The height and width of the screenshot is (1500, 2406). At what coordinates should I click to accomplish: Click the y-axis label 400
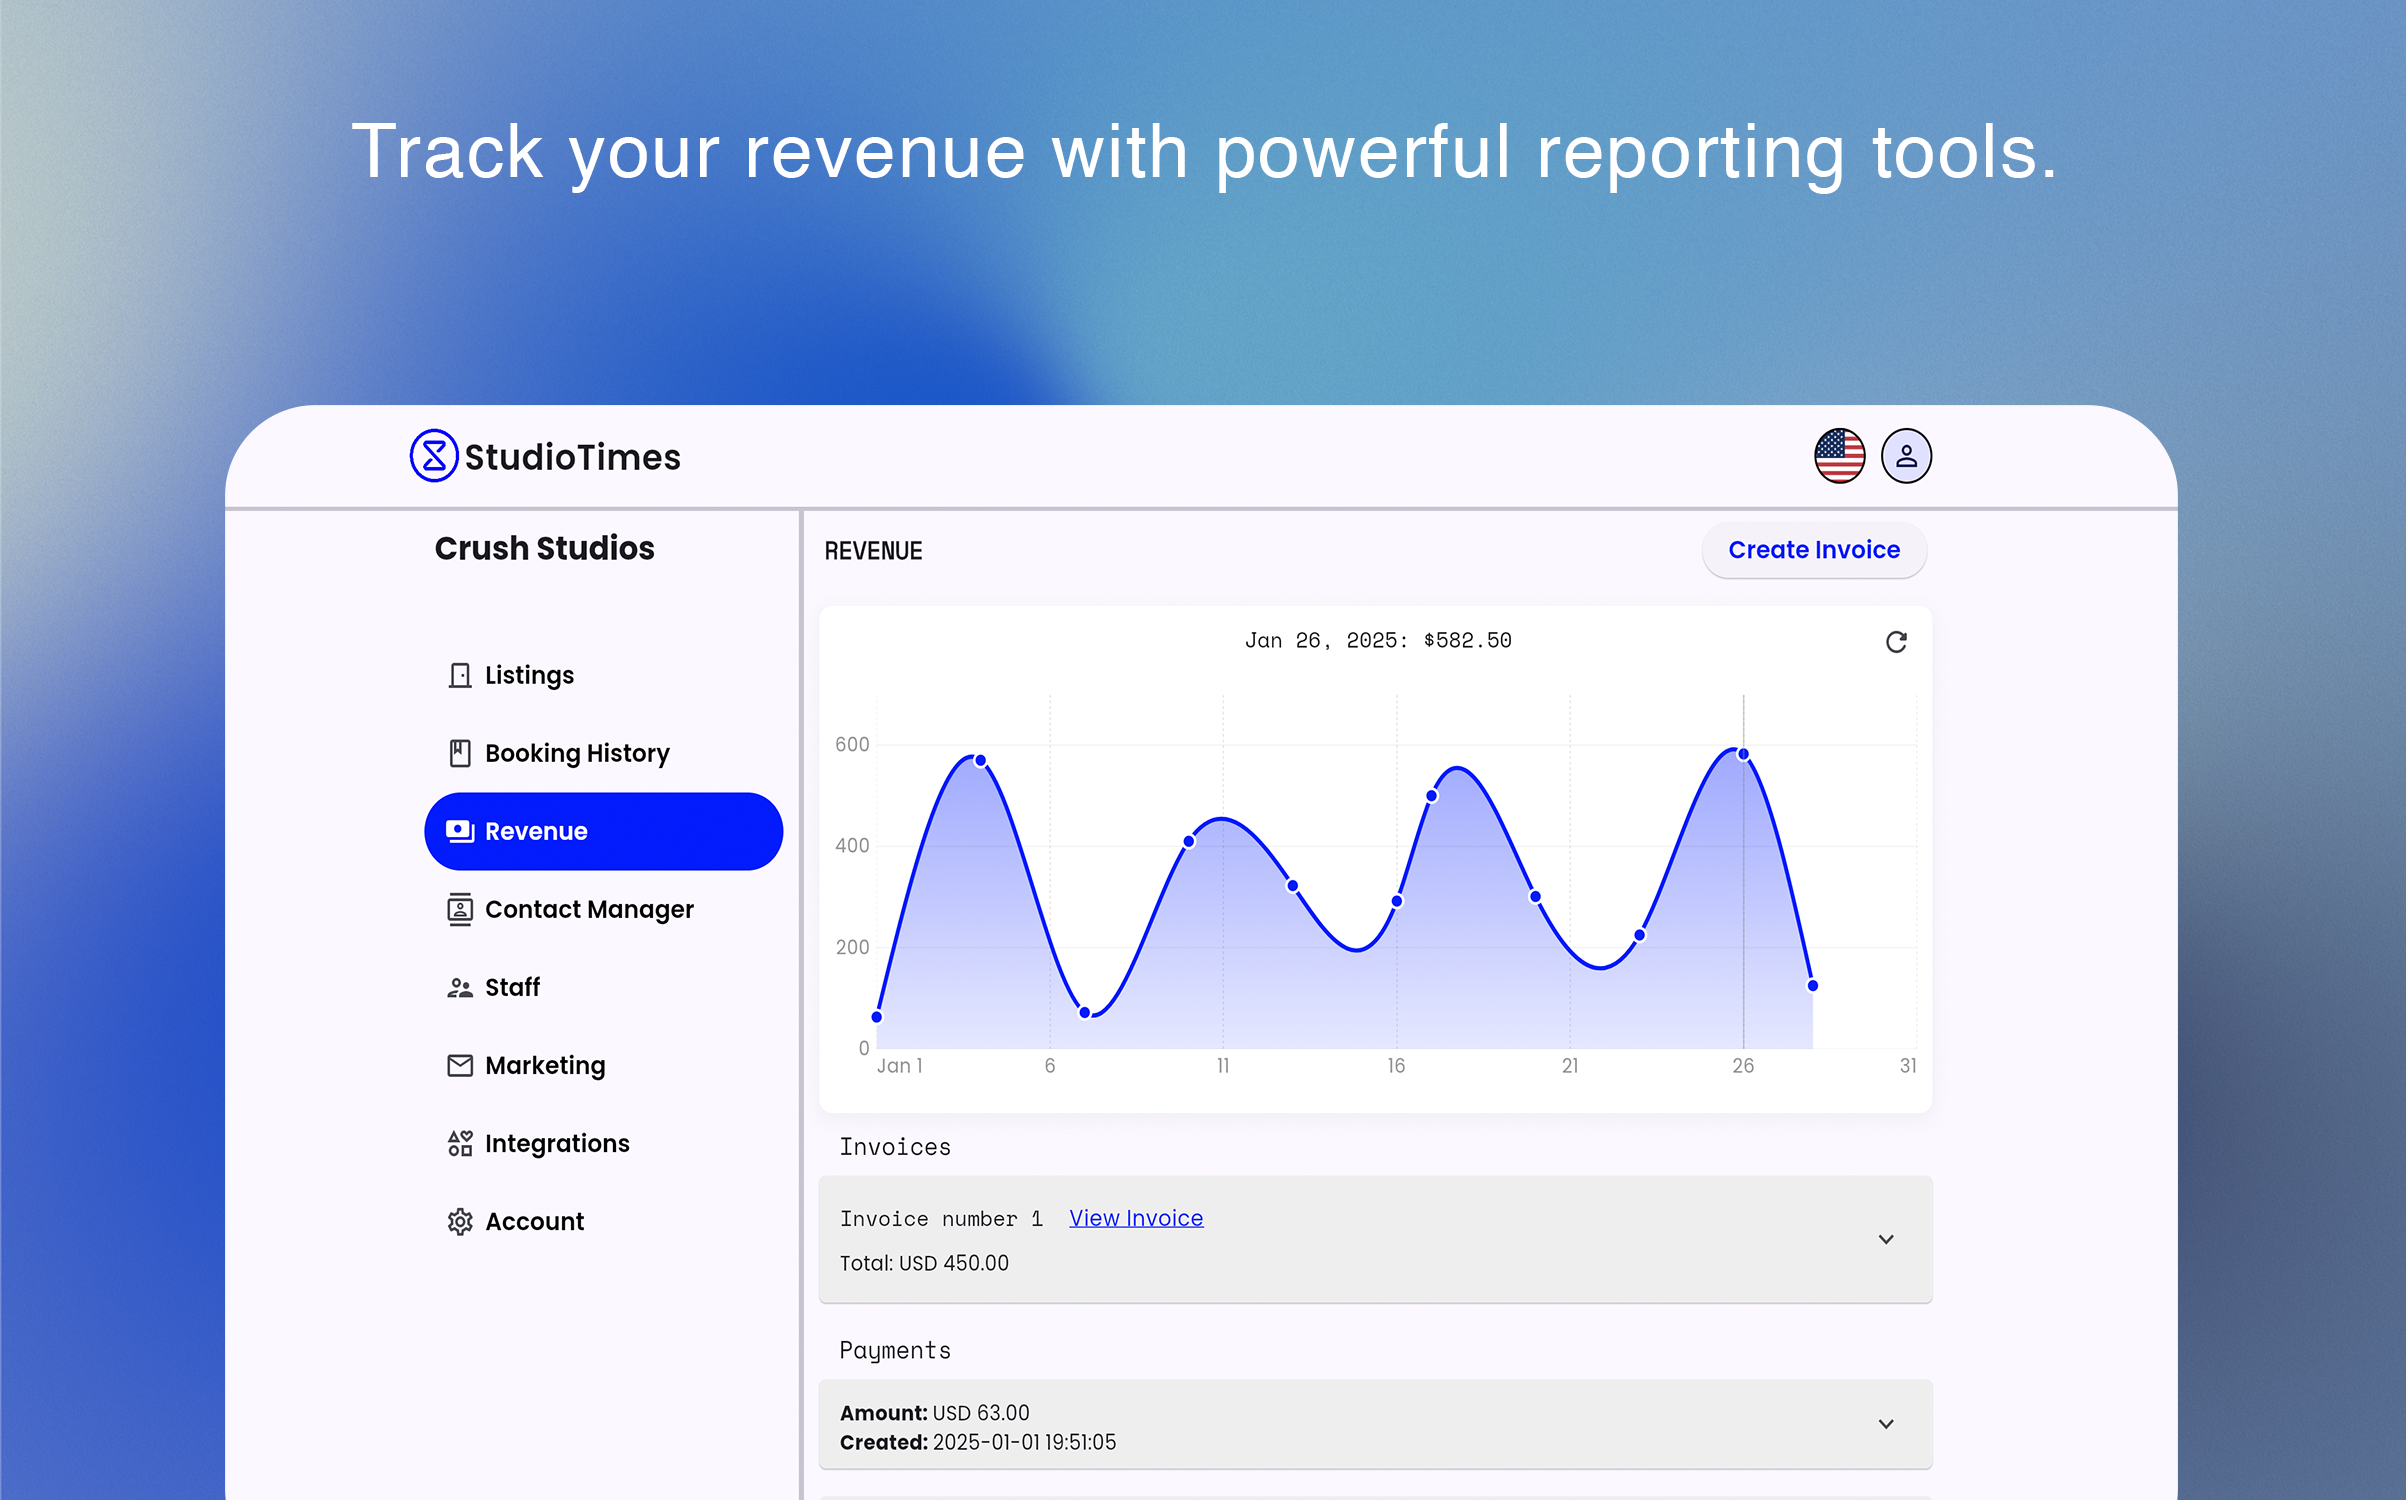(x=852, y=846)
